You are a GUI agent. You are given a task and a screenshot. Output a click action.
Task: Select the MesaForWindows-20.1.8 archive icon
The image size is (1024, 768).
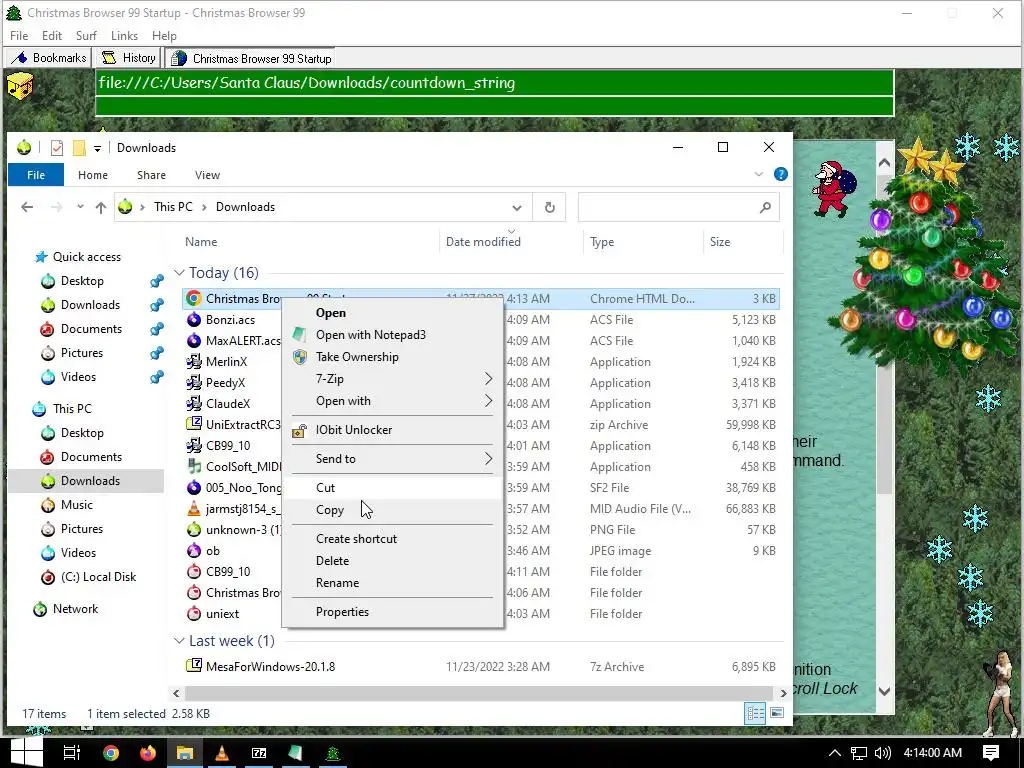(194, 666)
